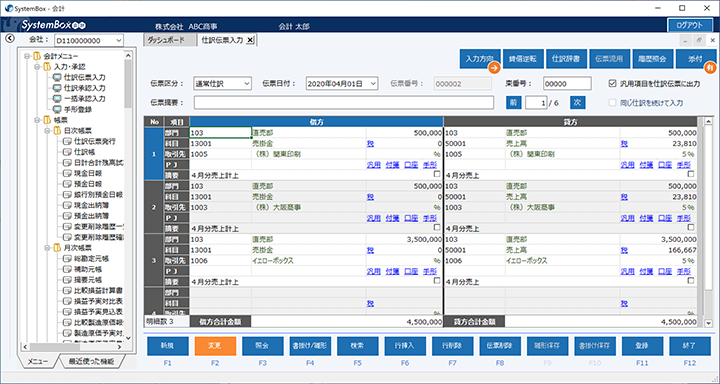Image resolution: width=720 pixels, height=384 pixels.
Task: Click the report icon beside 総勘定元帳
Action: (67, 259)
